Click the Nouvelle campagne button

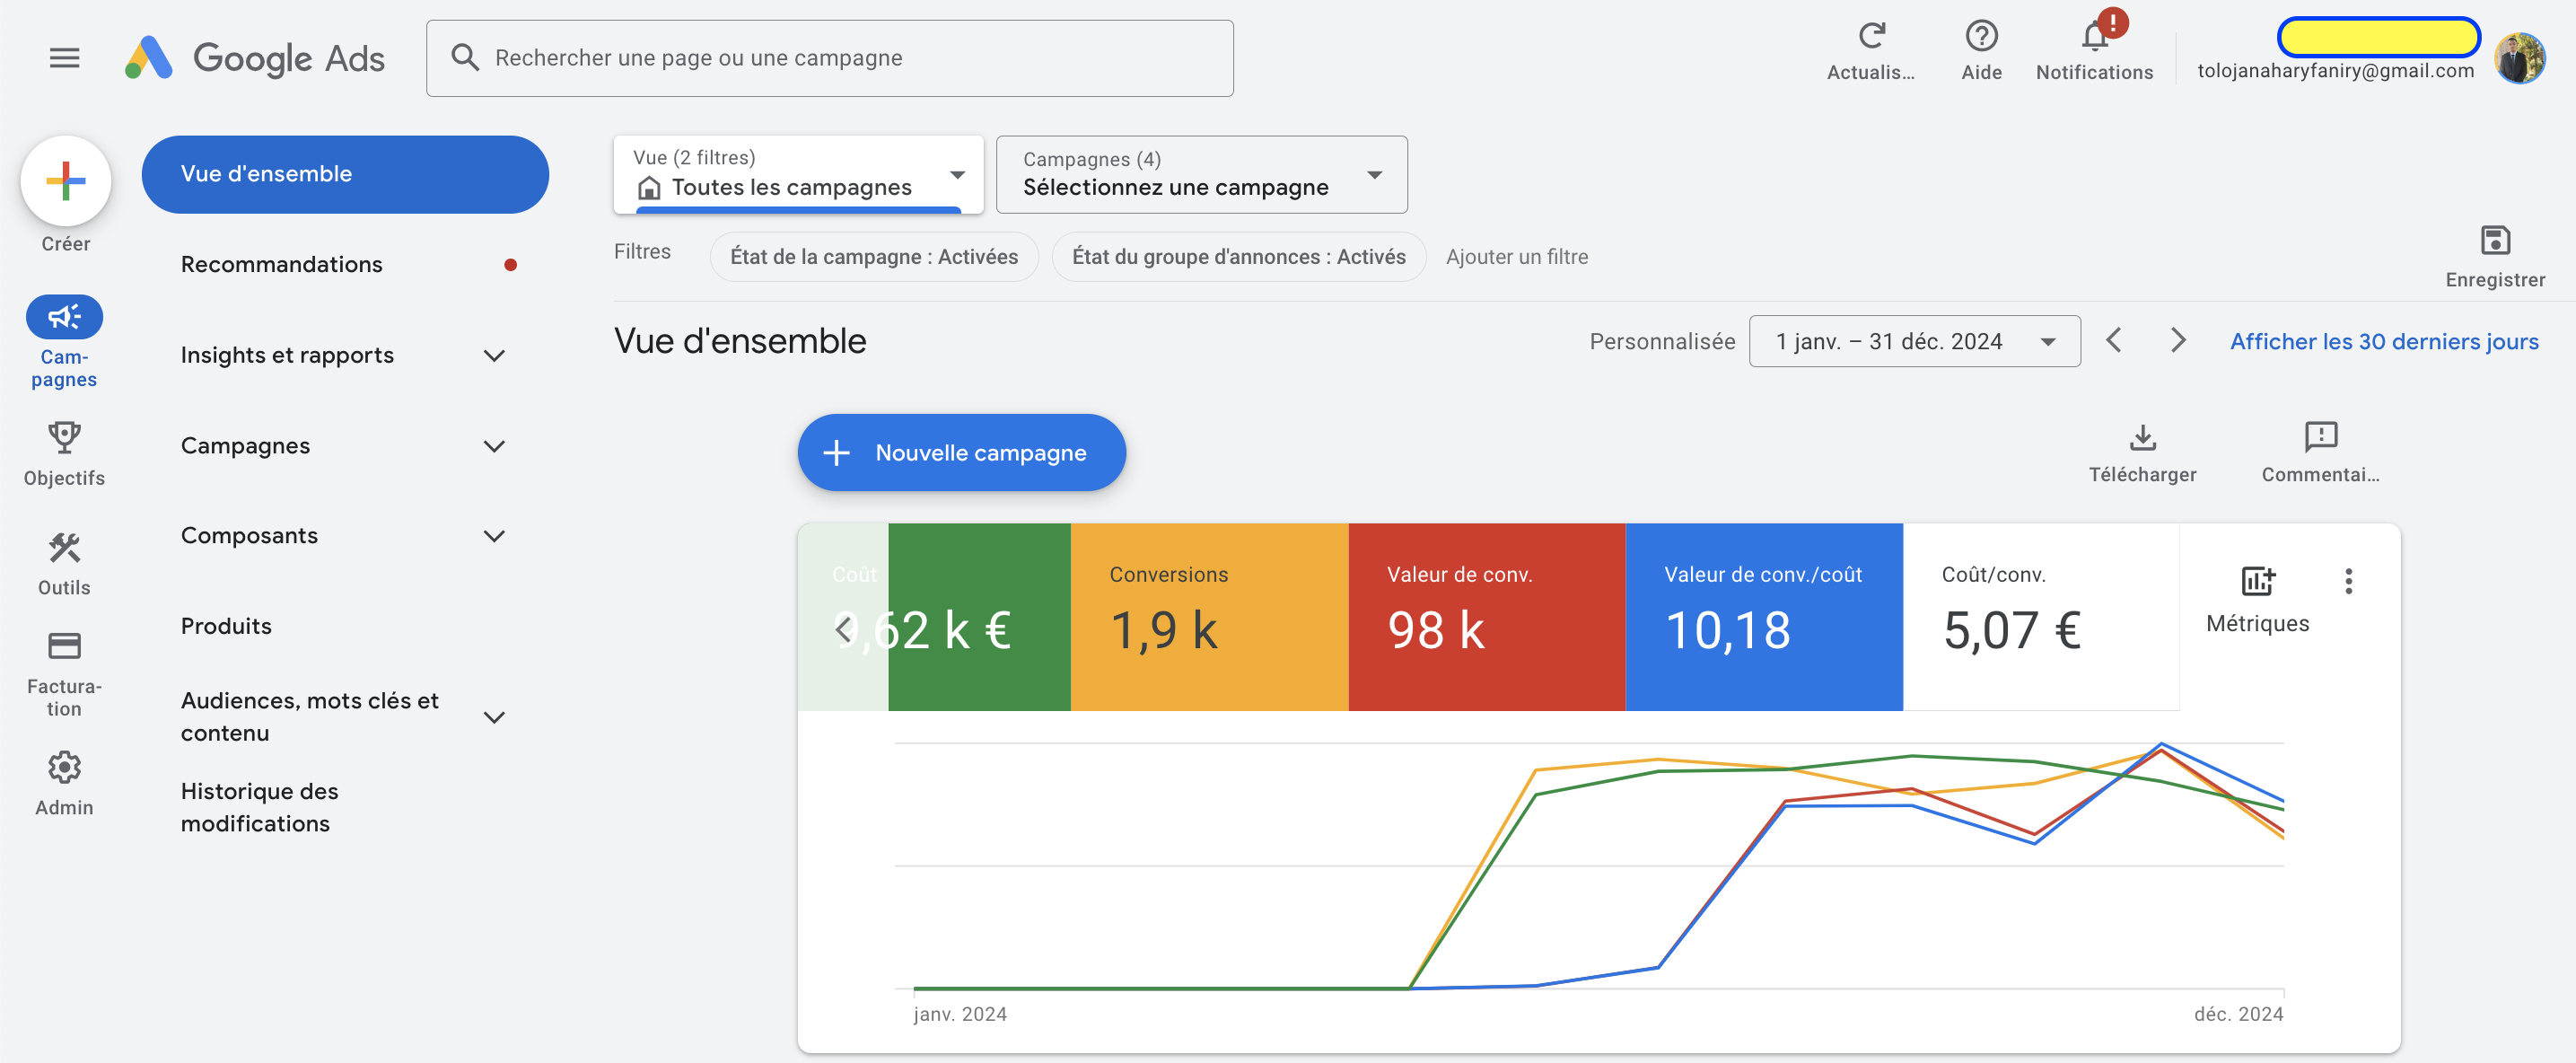click(961, 453)
